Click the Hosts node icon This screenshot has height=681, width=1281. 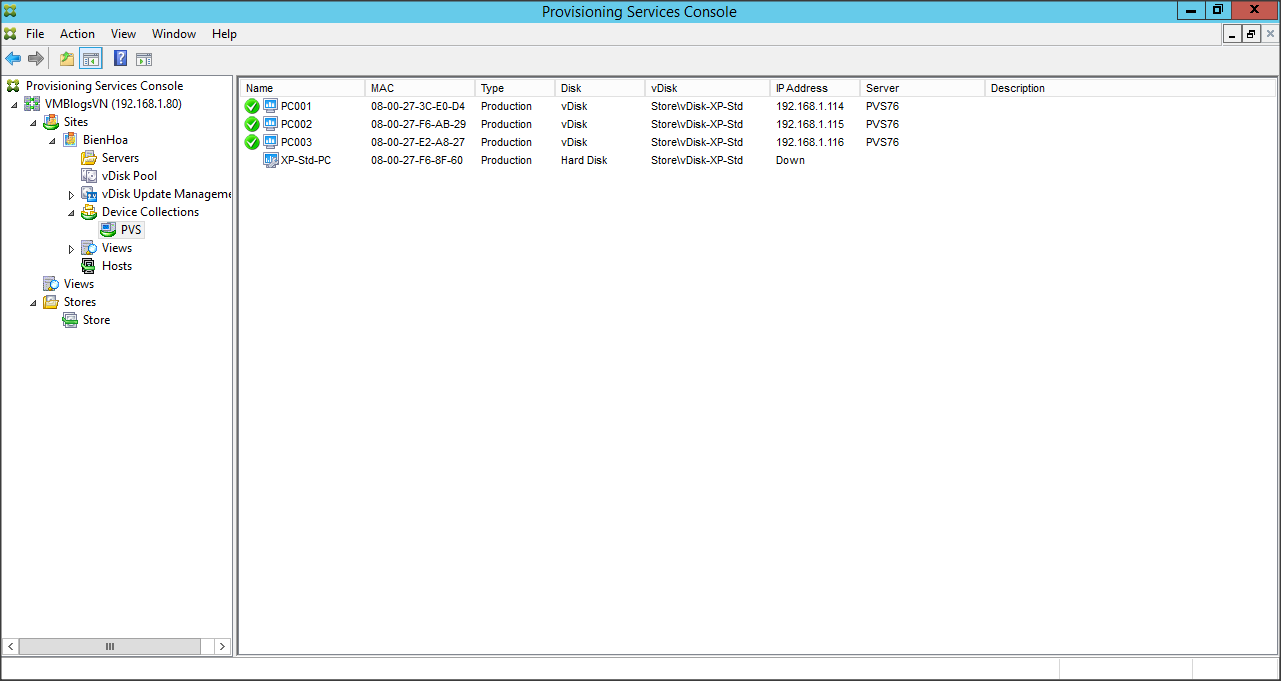pyautogui.click(x=89, y=266)
